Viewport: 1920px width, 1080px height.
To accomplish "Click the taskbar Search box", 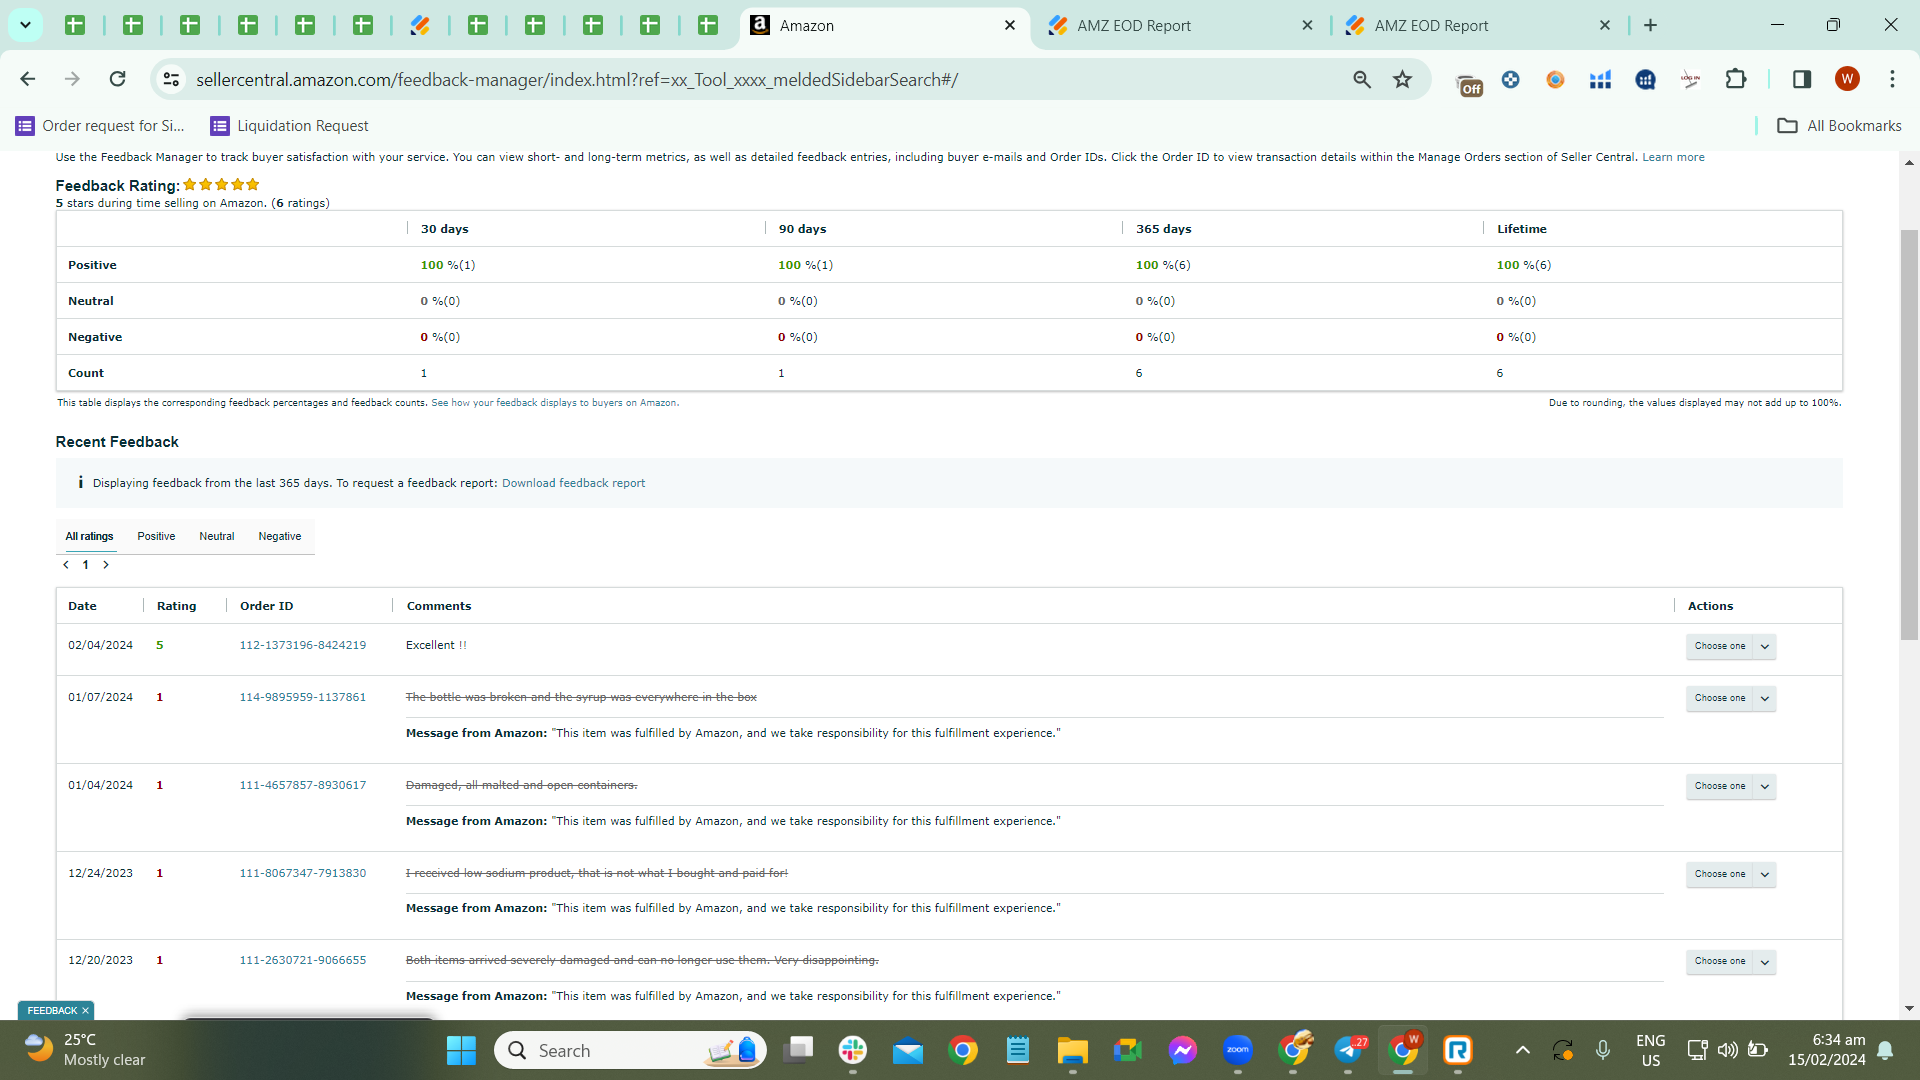I will coord(630,1050).
